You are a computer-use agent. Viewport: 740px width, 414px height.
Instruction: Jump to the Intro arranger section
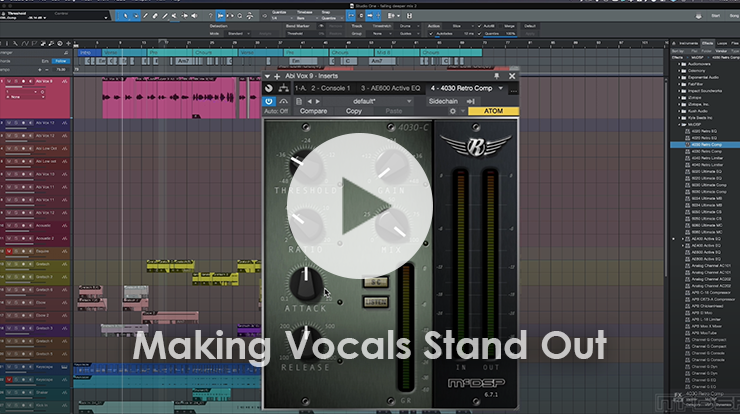[x=89, y=52]
